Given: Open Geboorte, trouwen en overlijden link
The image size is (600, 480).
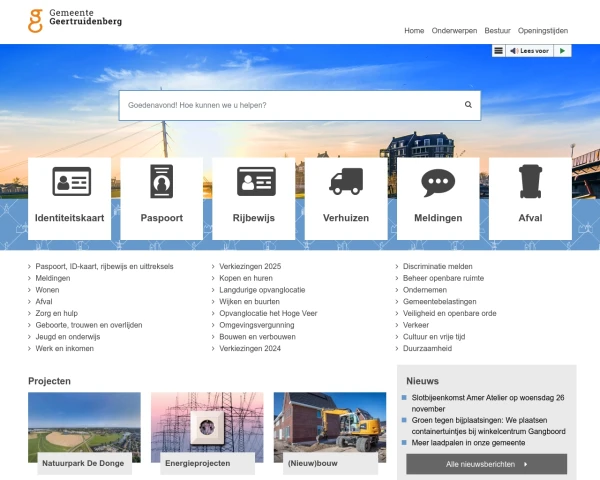Looking at the screenshot, I should click(x=89, y=325).
